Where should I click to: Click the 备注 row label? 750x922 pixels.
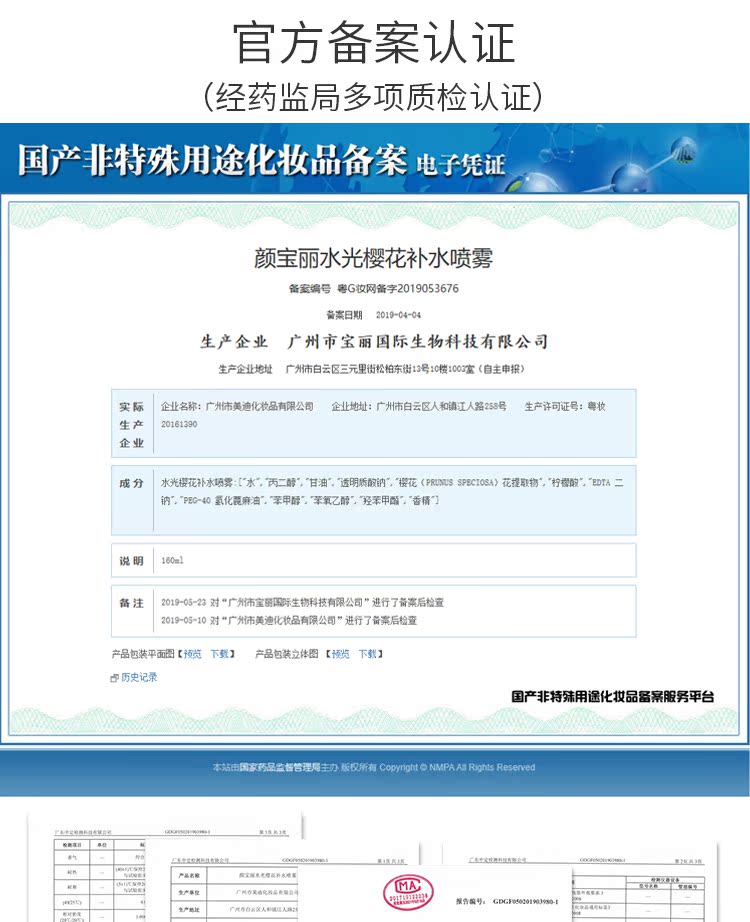tap(131, 603)
